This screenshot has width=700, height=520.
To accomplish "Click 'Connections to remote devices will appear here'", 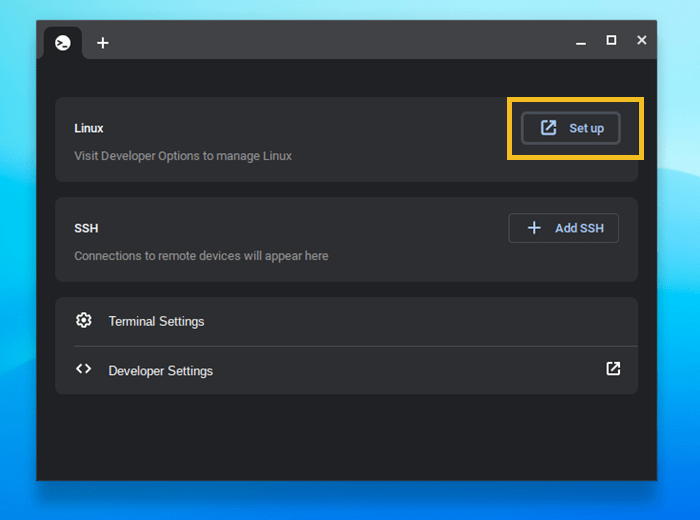I will coord(201,256).
